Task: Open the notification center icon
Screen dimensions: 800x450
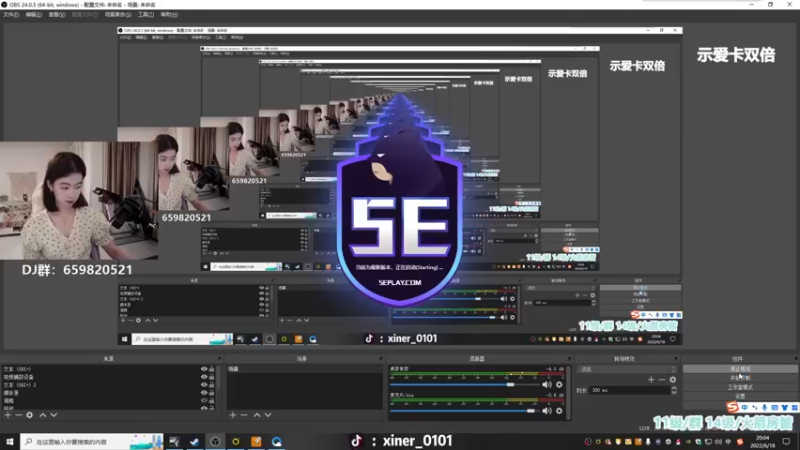Action: (x=786, y=441)
